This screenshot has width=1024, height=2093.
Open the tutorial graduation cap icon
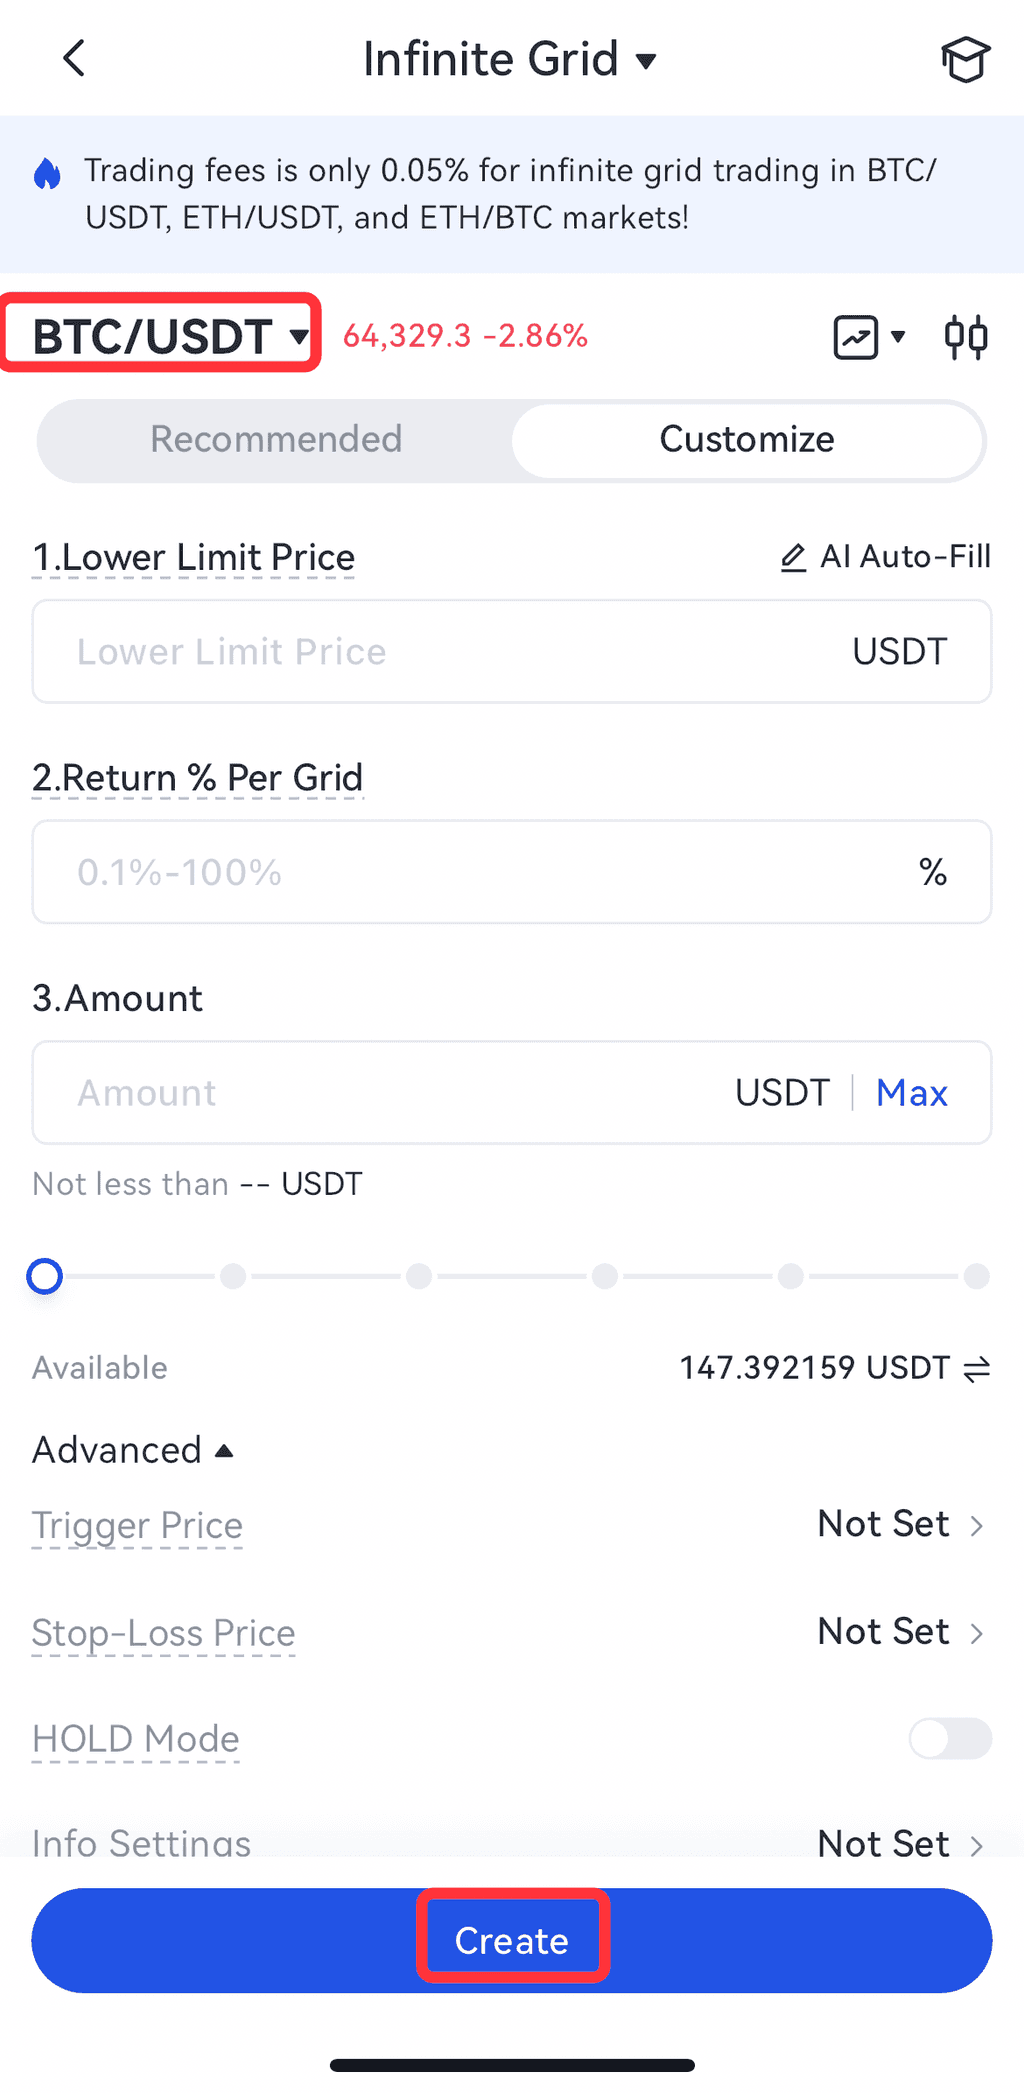pos(965,60)
